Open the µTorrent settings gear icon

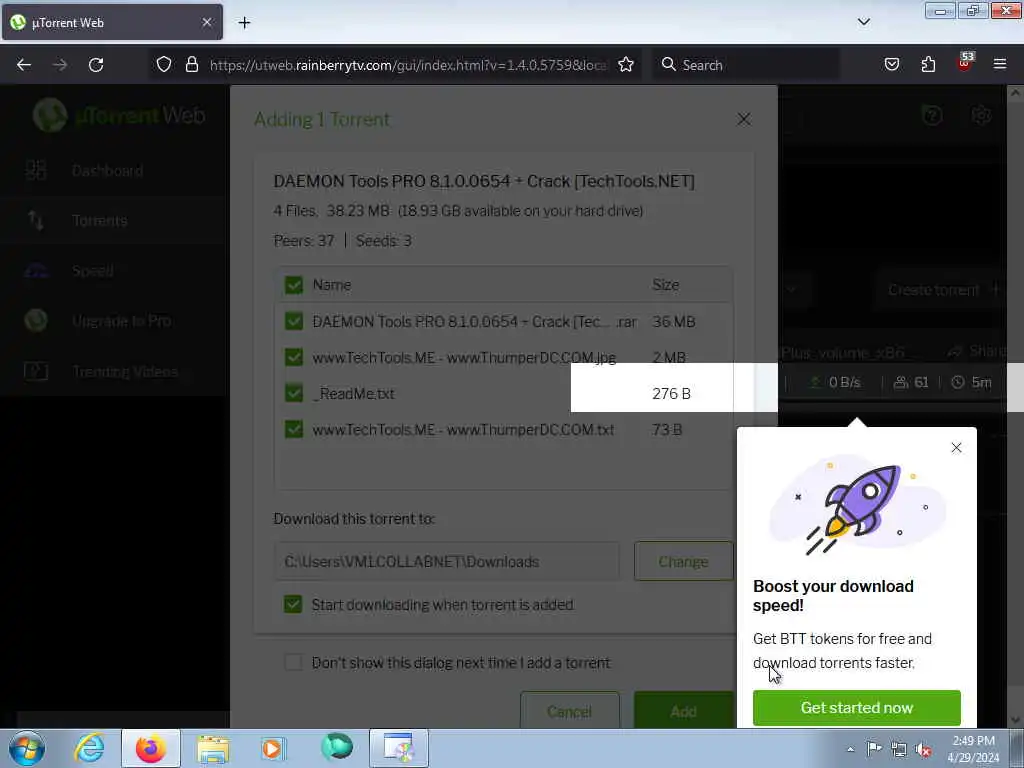point(981,116)
